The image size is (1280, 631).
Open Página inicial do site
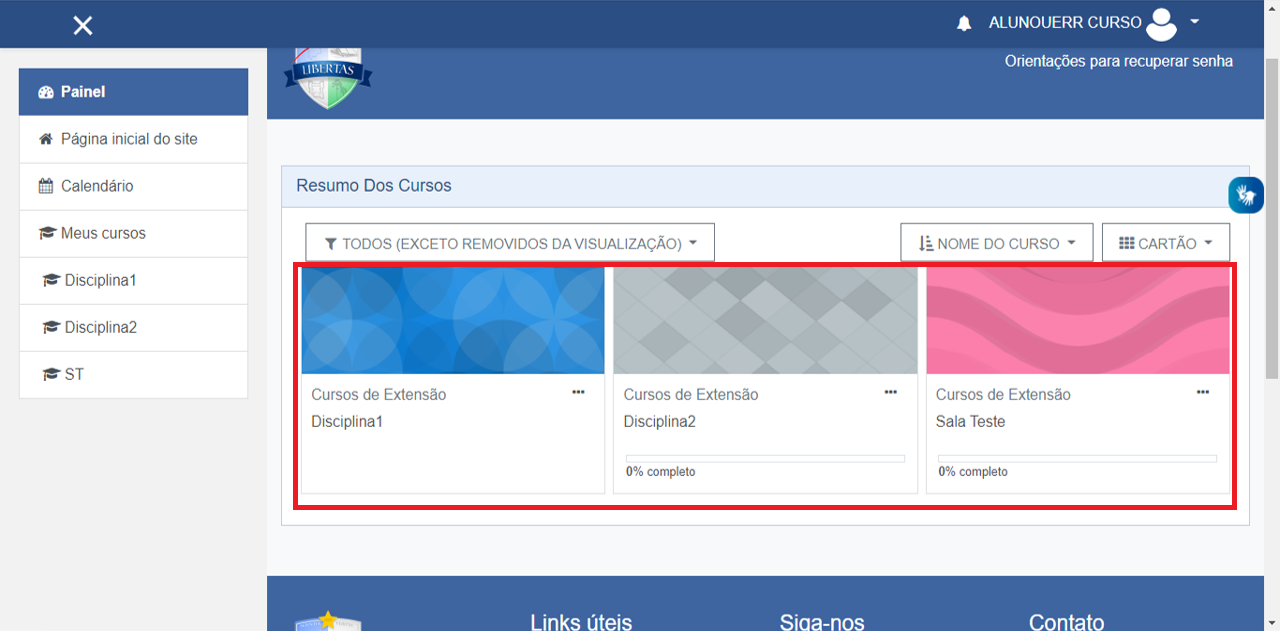tap(129, 139)
